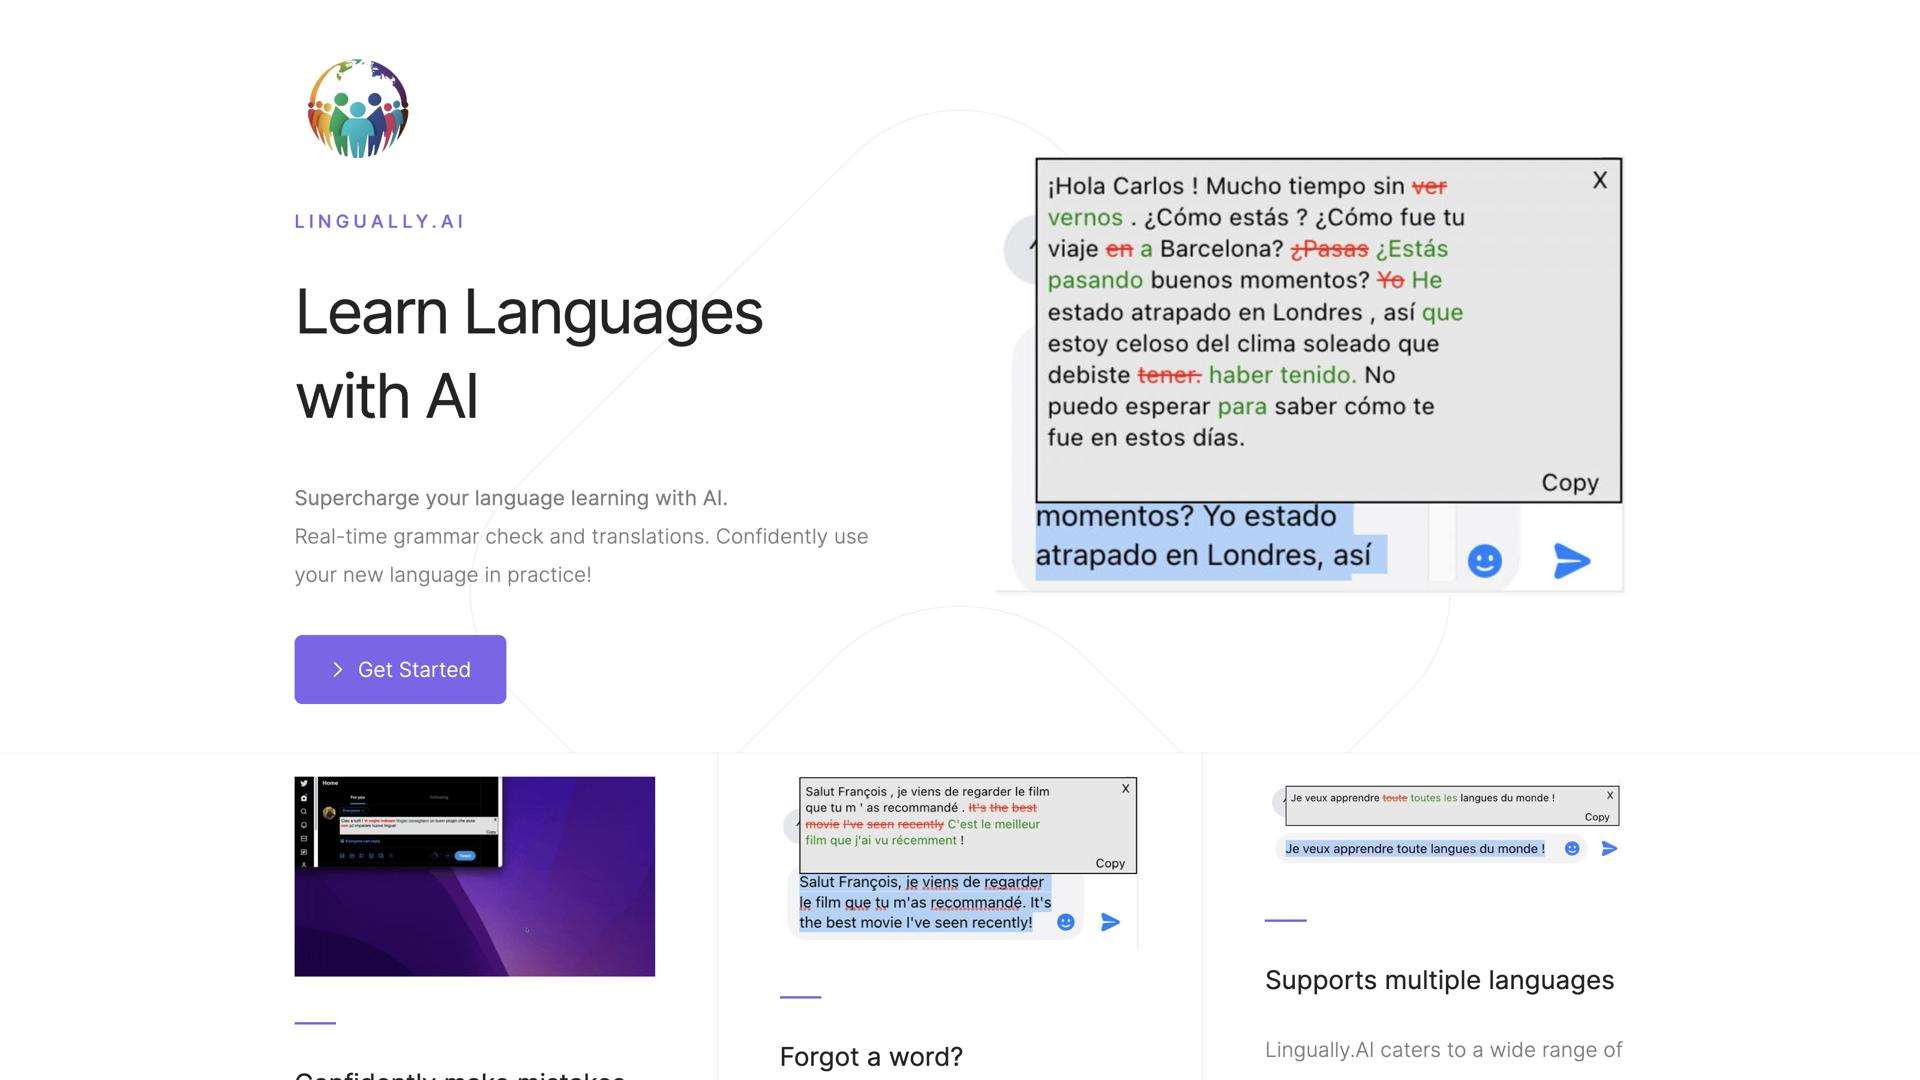Close the Salut François correction popup
The height and width of the screenshot is (1080, 1920).
pyautogui.click(x=1125, y=789)
